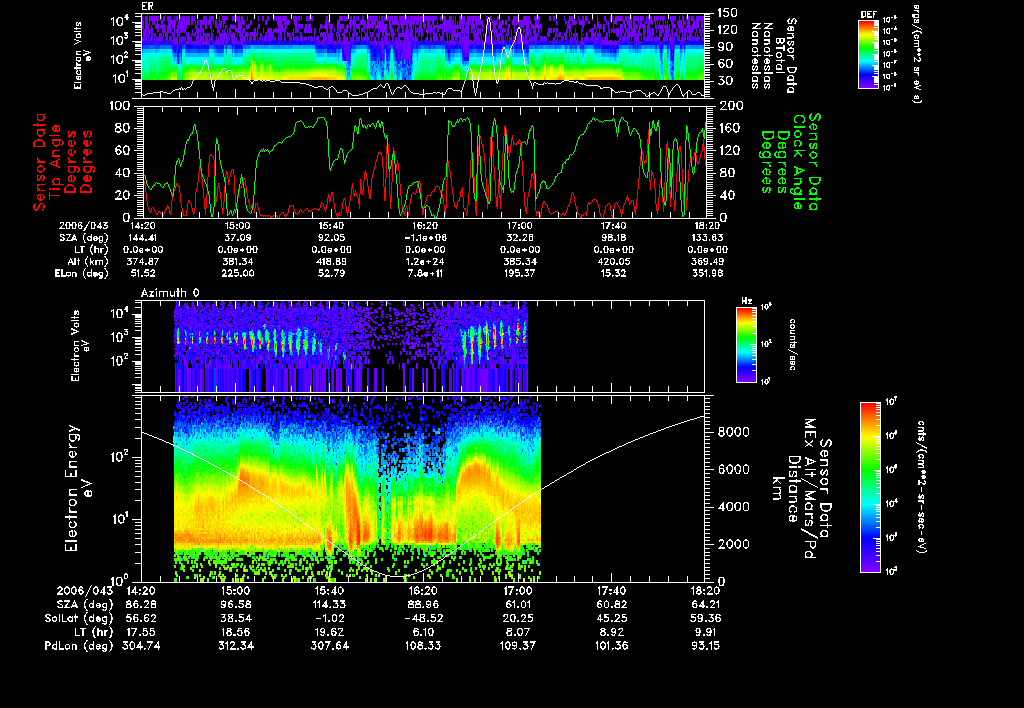Select the 'ER' panel title
This screenshot has width=1024, height=708.
147,6
